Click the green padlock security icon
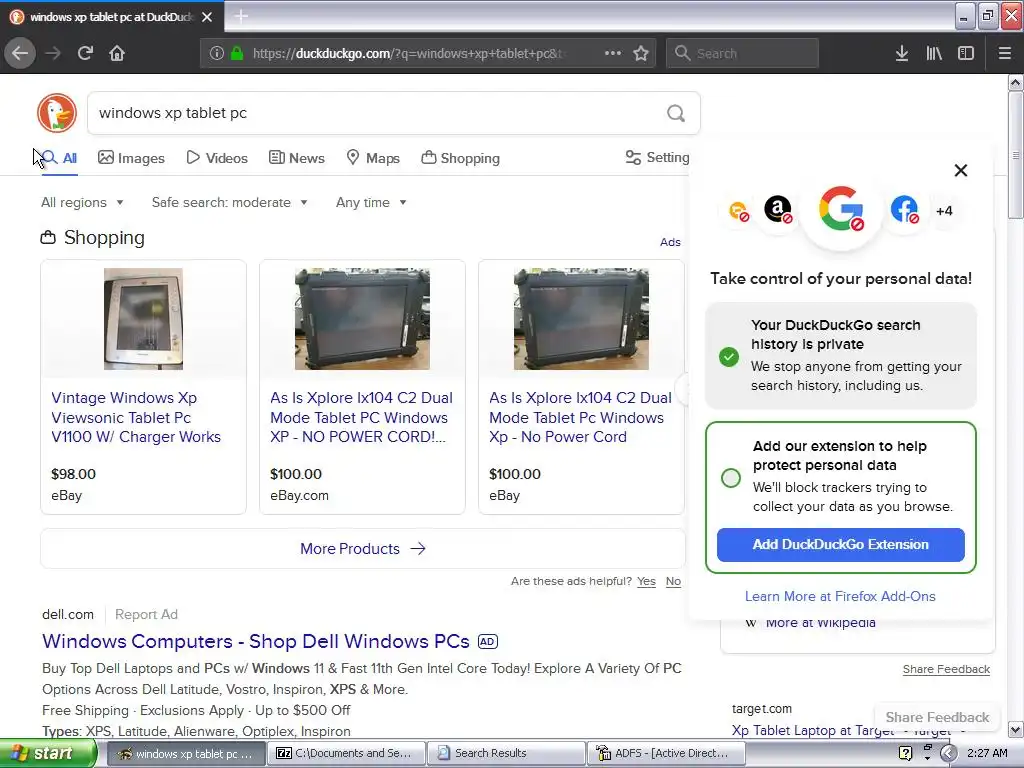The height and width of the screenshot is (768, 1024). 237,54
